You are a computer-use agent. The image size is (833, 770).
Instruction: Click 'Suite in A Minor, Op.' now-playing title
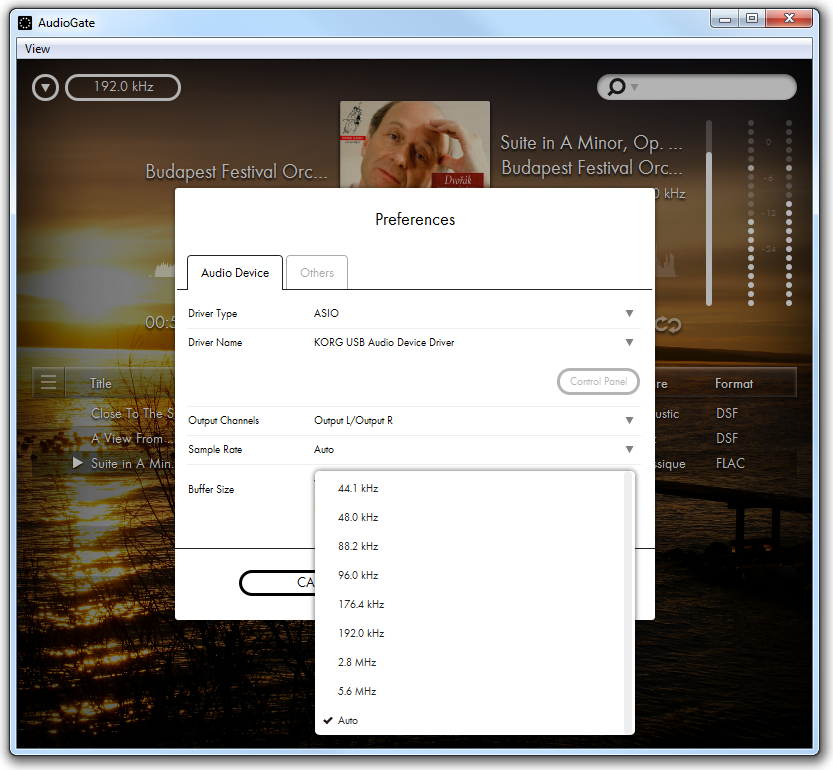[x=591, y=142]
